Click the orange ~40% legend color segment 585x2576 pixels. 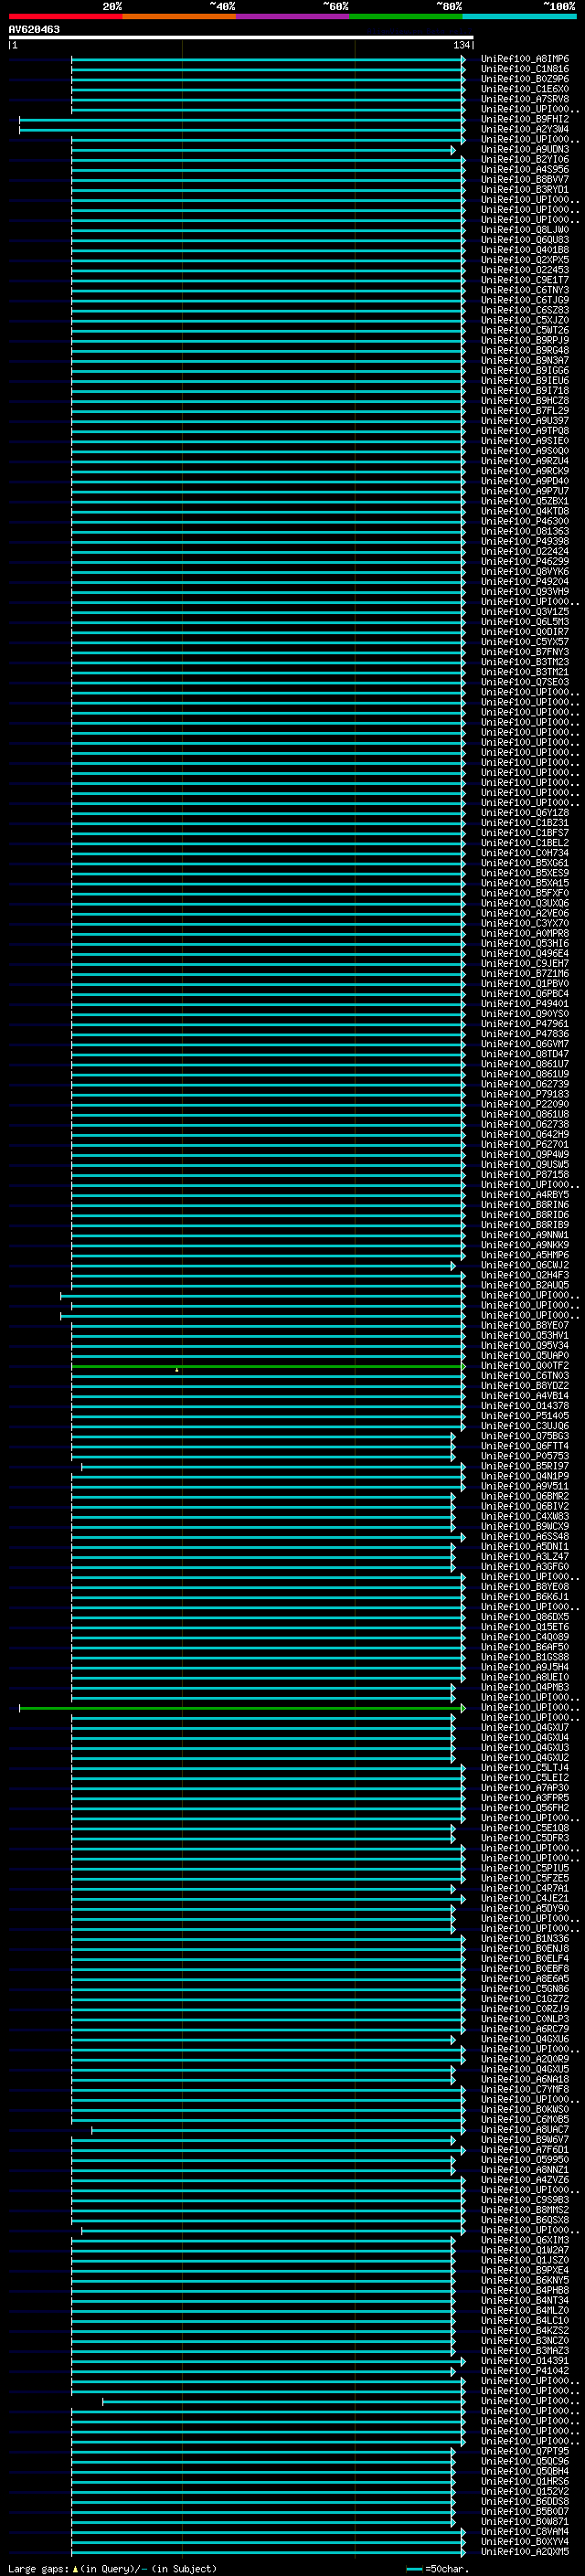[x=179, y=16]
